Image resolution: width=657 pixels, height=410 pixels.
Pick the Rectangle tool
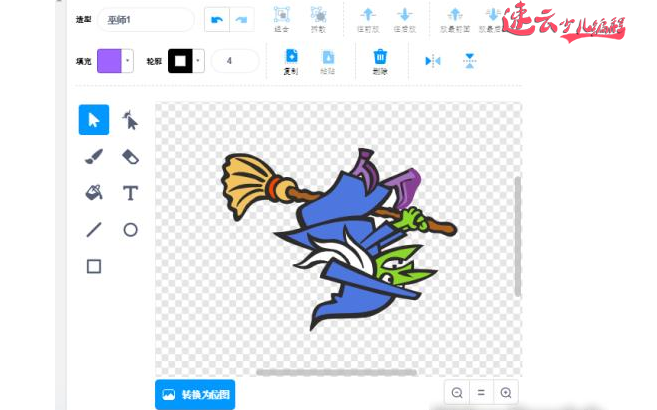coord(94,266)
